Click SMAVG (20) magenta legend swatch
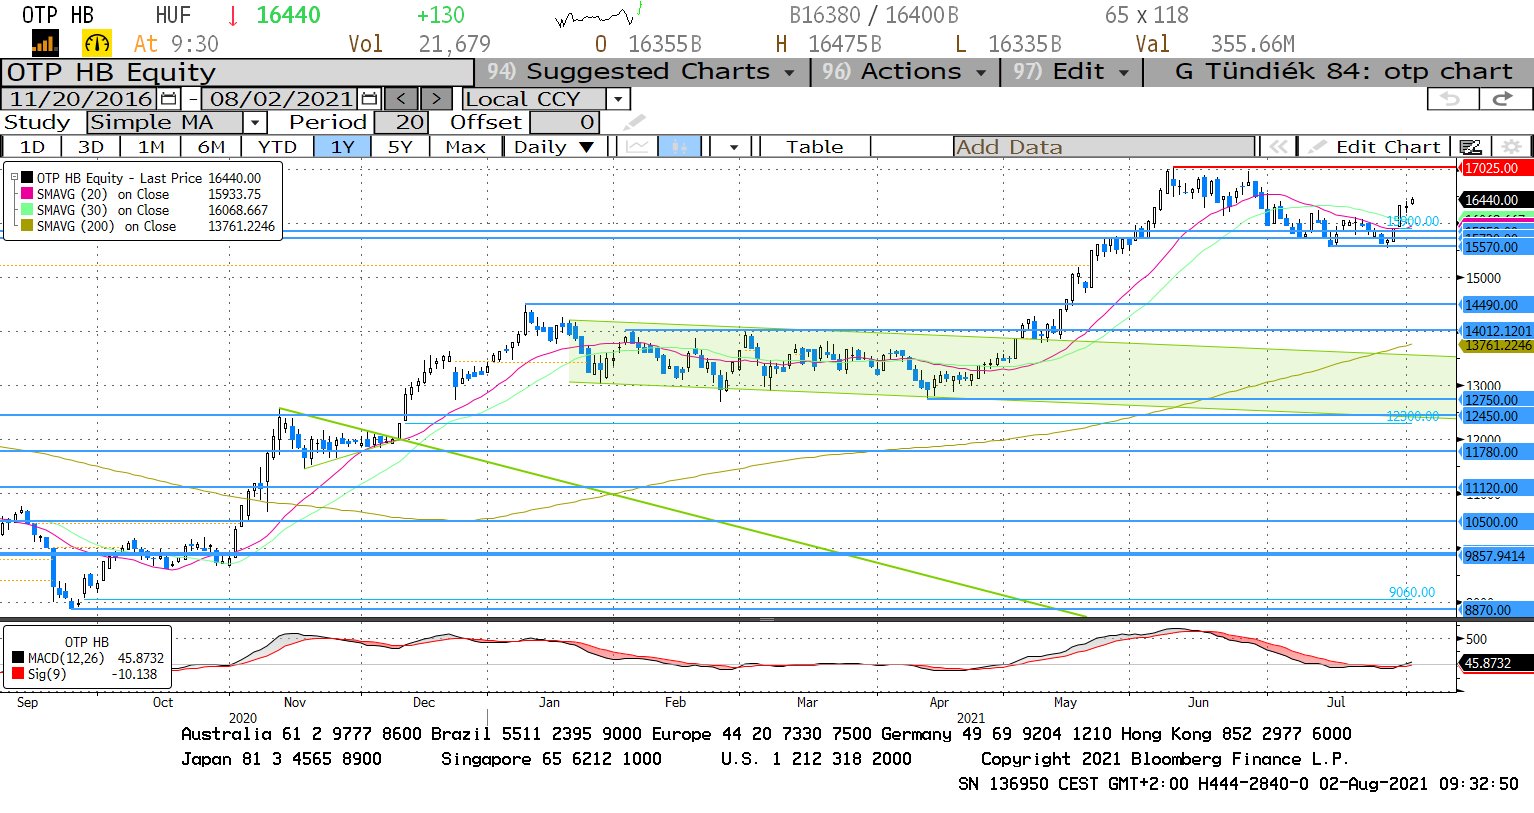 coord(28,194)
